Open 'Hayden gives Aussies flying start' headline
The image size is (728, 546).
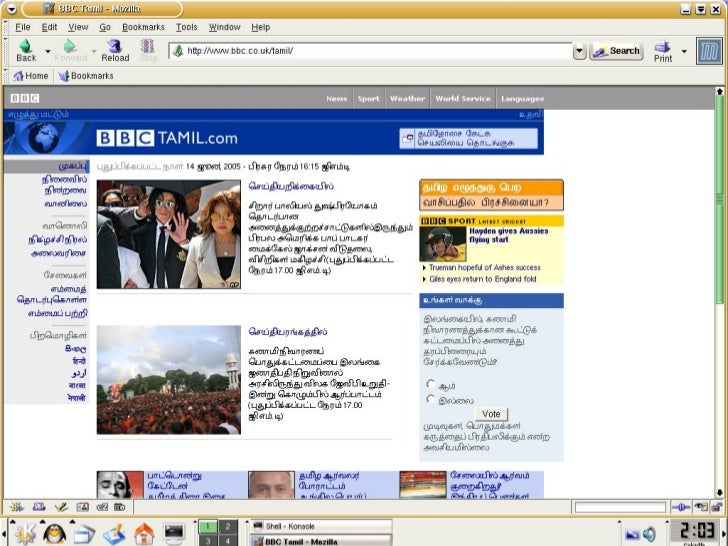[508, 235]
